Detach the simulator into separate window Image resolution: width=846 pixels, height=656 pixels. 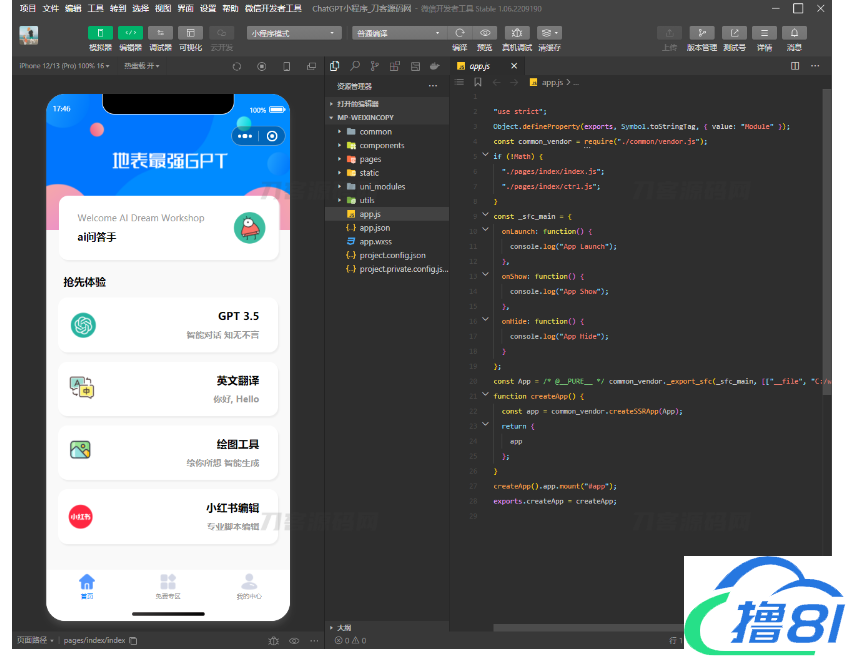311,66
